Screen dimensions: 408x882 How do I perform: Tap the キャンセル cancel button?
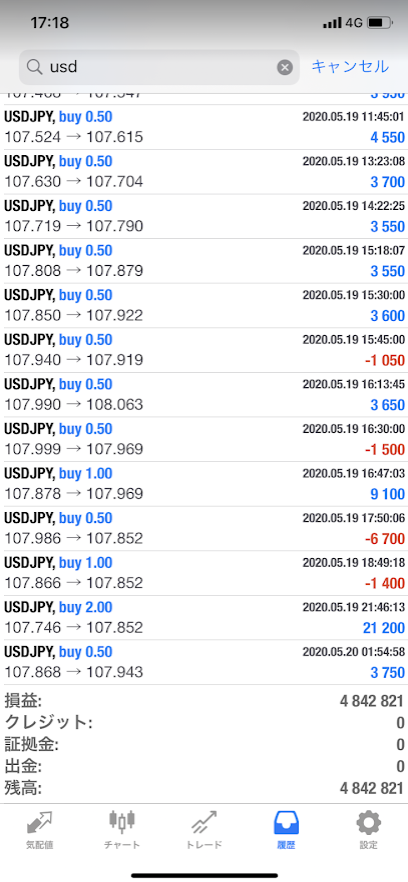point(350,66)
